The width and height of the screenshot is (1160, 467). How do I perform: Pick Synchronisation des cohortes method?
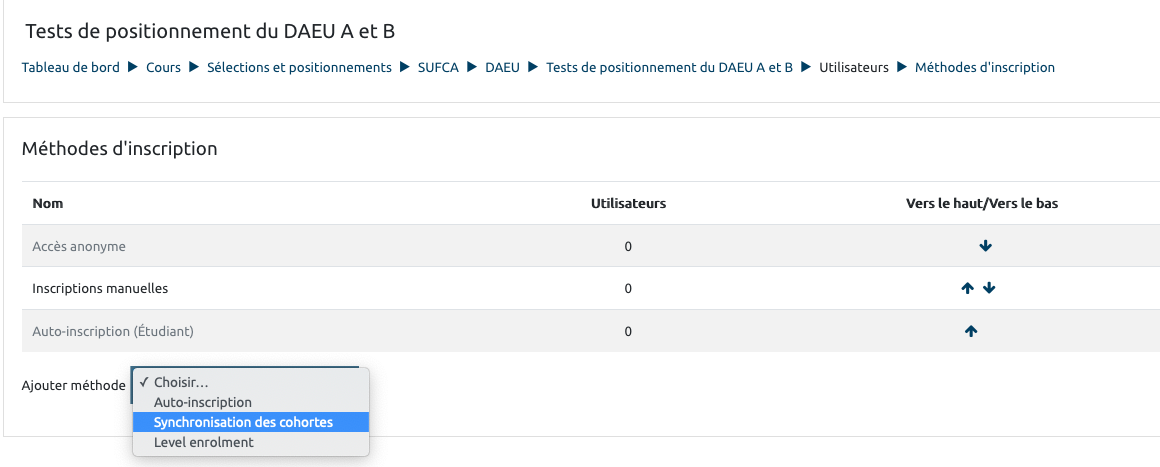[x=243, y=422]
